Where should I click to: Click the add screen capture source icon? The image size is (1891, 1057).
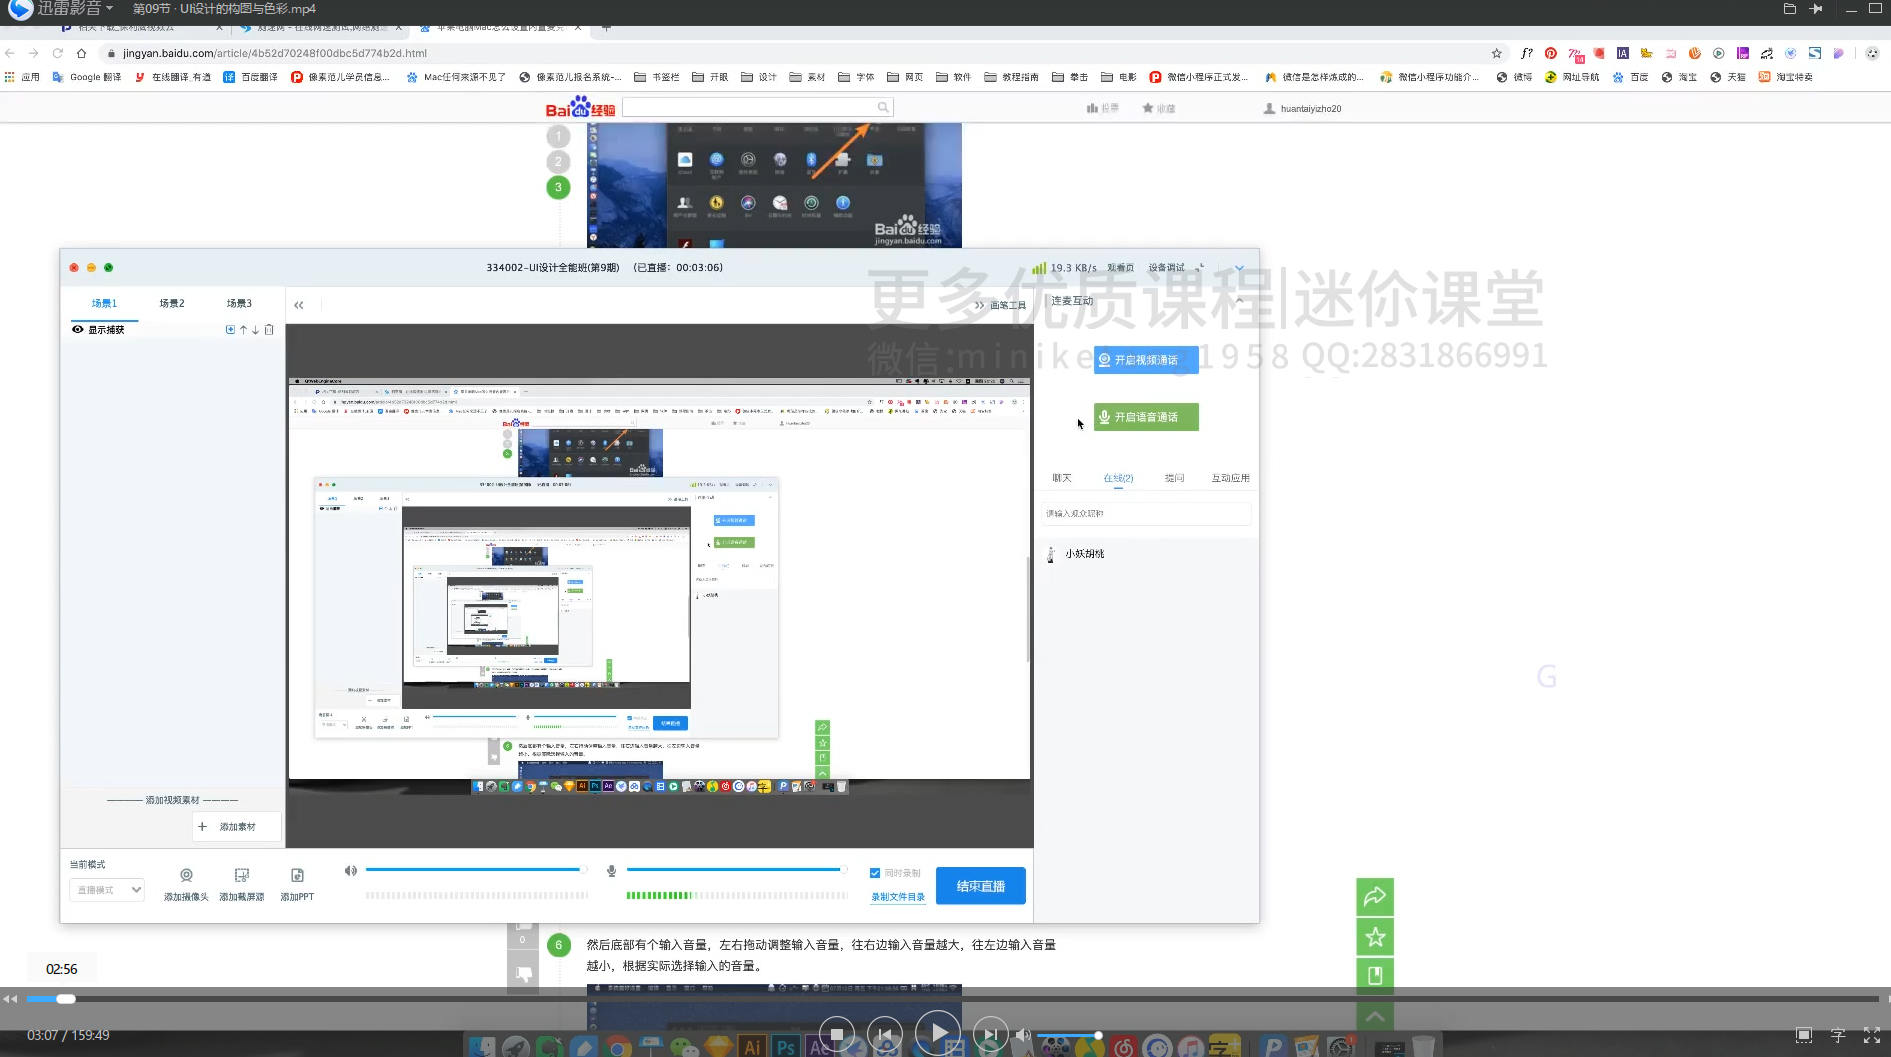coord(241,876)
